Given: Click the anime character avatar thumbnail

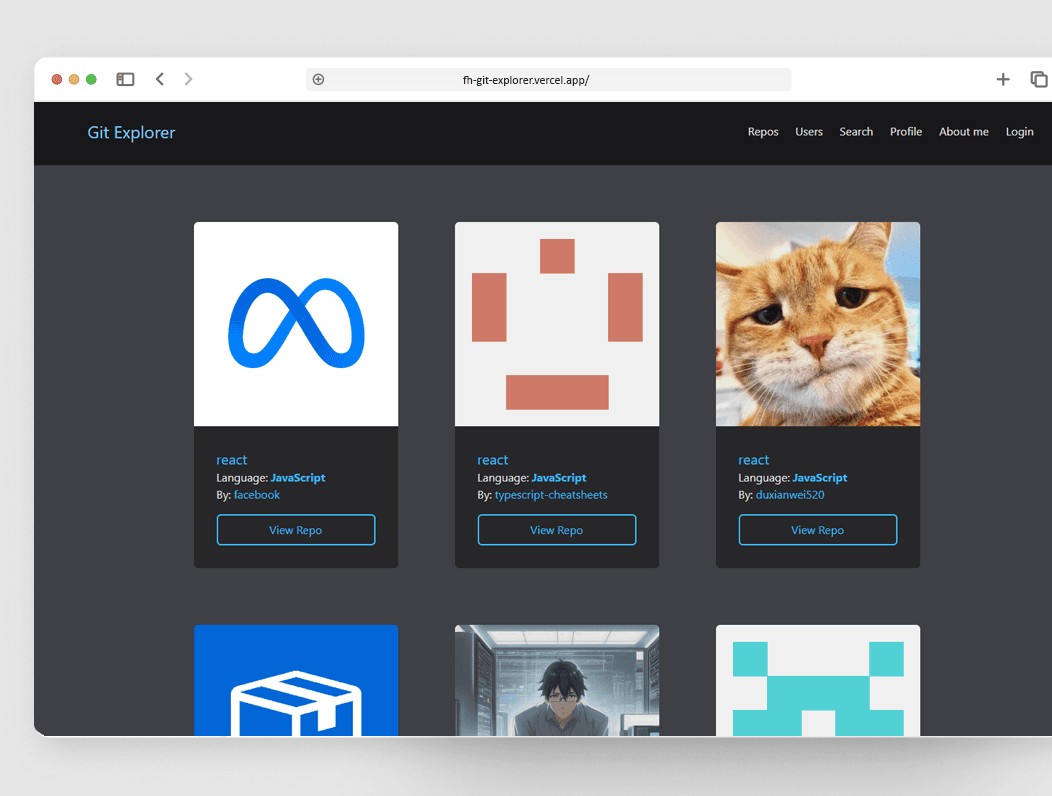Looking at the screenshot, I should point(557,681).
